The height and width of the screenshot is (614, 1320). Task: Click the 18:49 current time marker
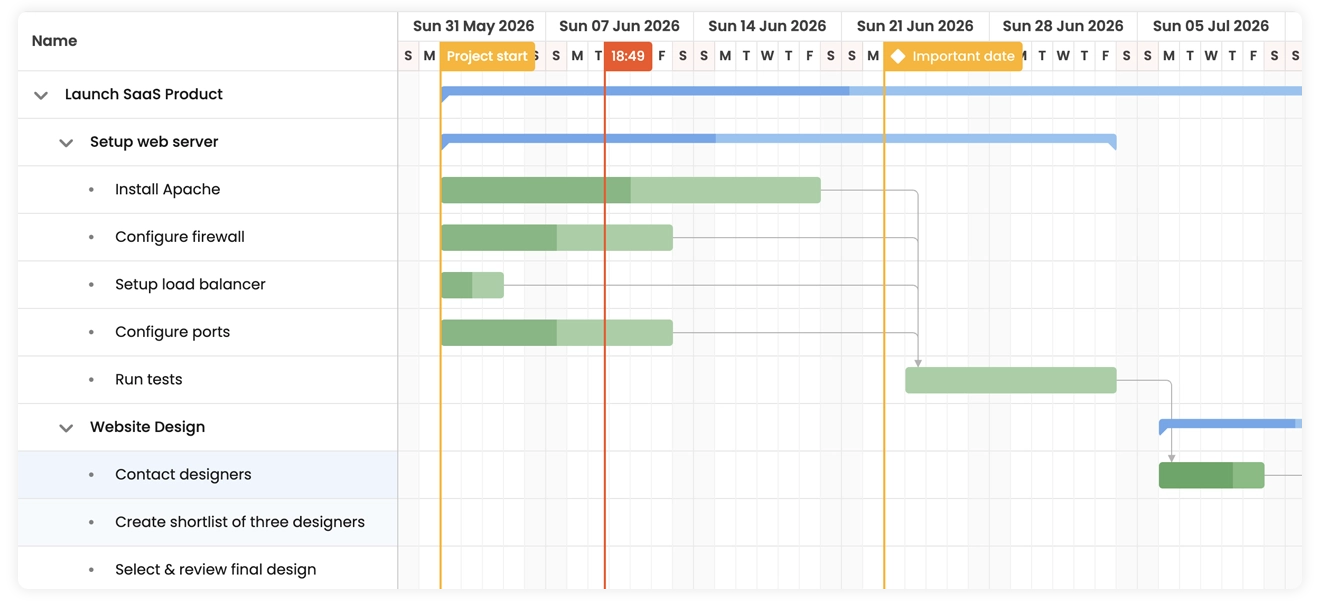pos(628,56)
